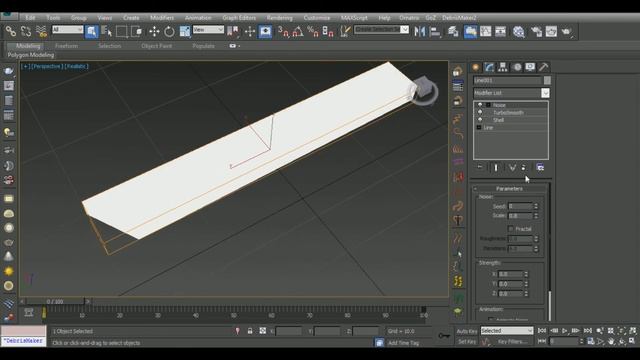The width and height of the screenshot is (640, 360).
Task: Click the object color swatch
Action: click(547, 80)
